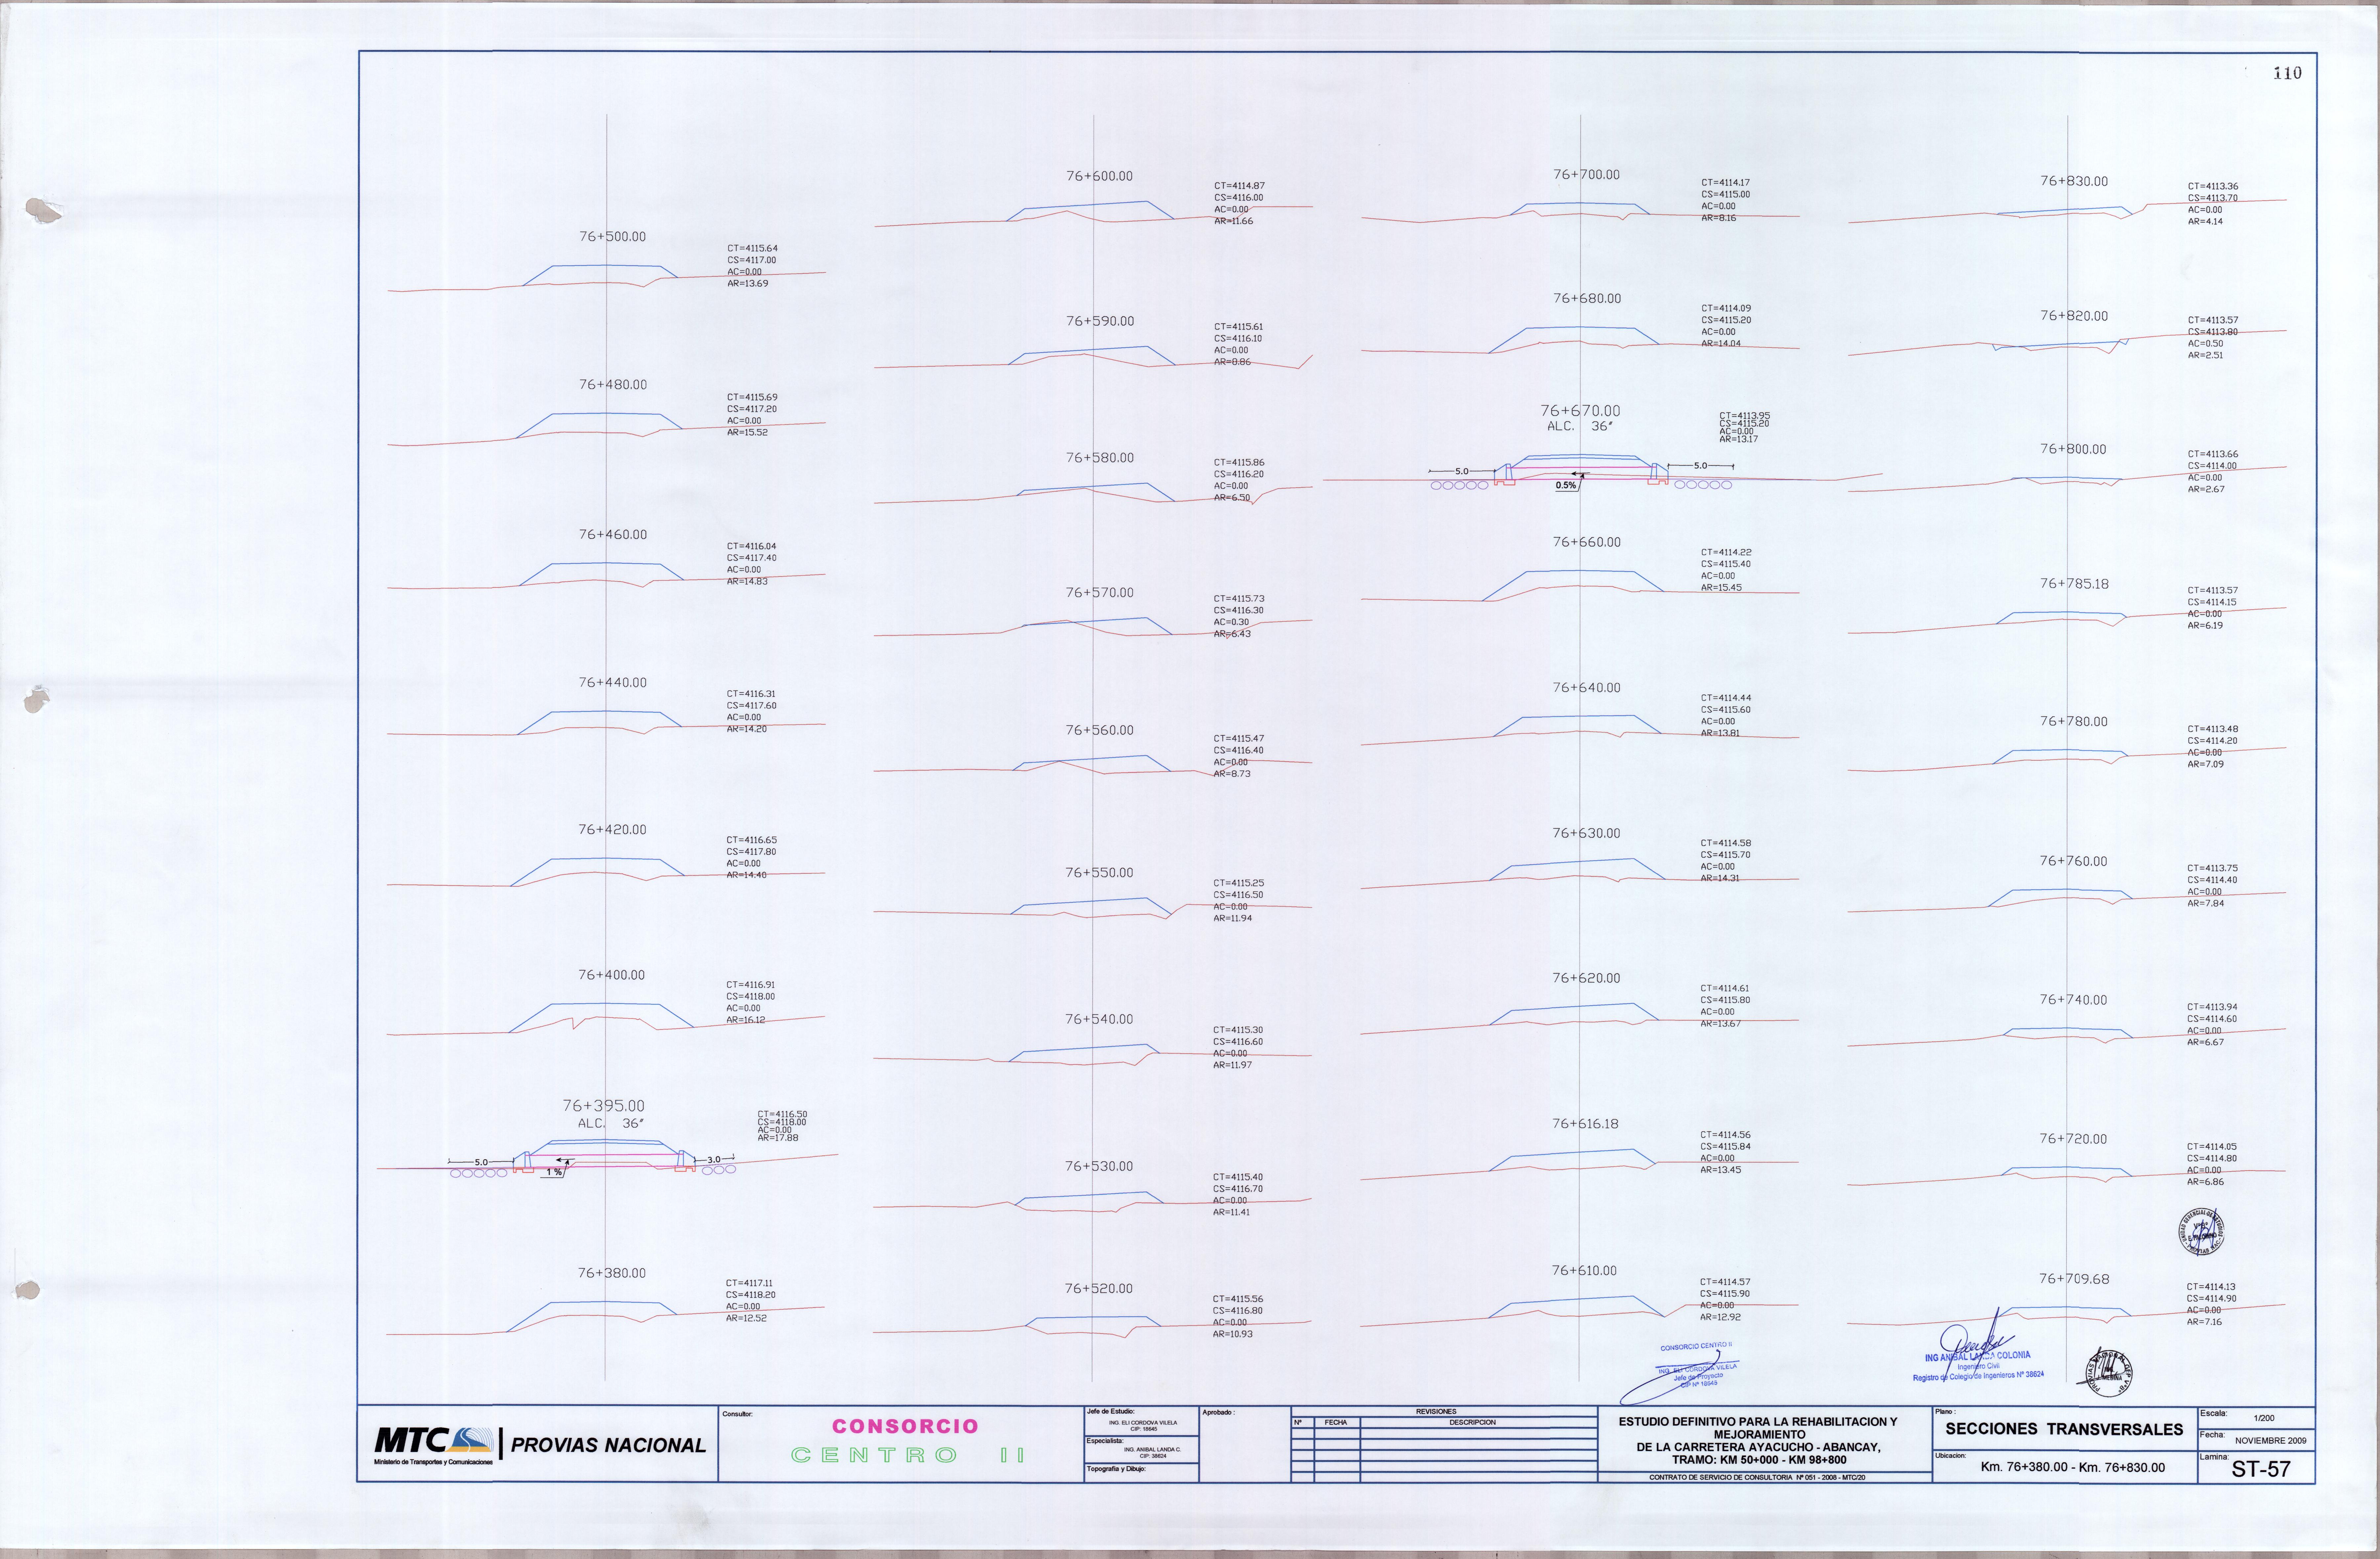Click section label '76+709.68'

(2074, 1279)
